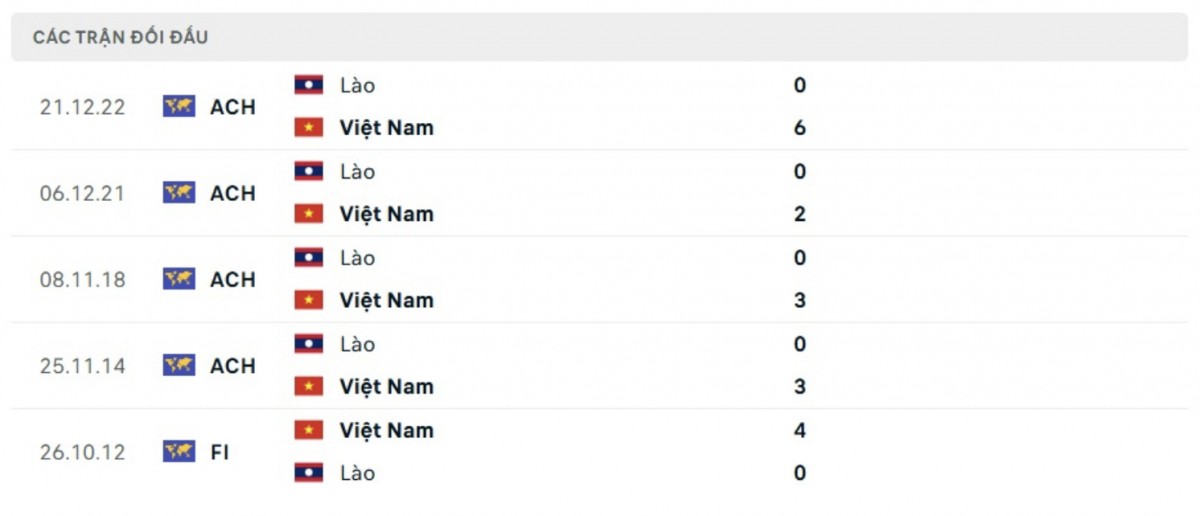
Task: Click Vietnam's score 4 in 26.10.12 match
Action: 799,430
